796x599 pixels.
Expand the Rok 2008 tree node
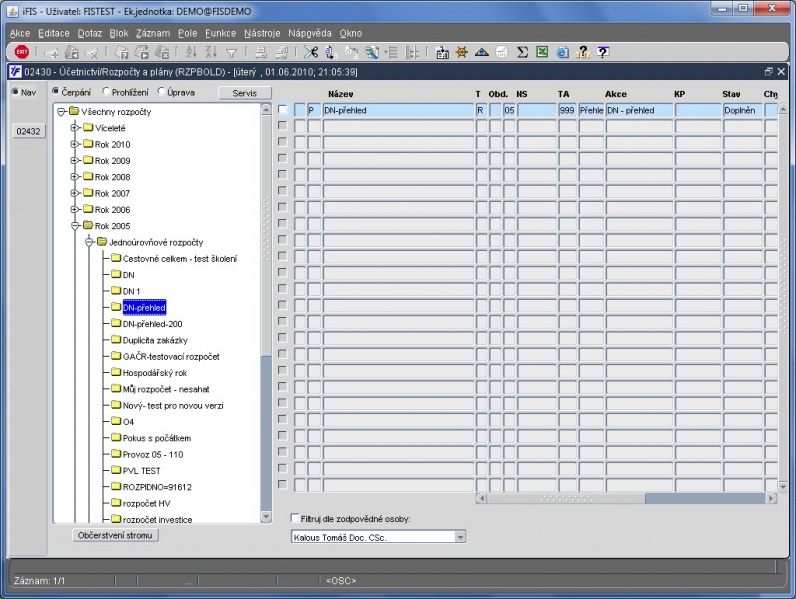point(75,177)
